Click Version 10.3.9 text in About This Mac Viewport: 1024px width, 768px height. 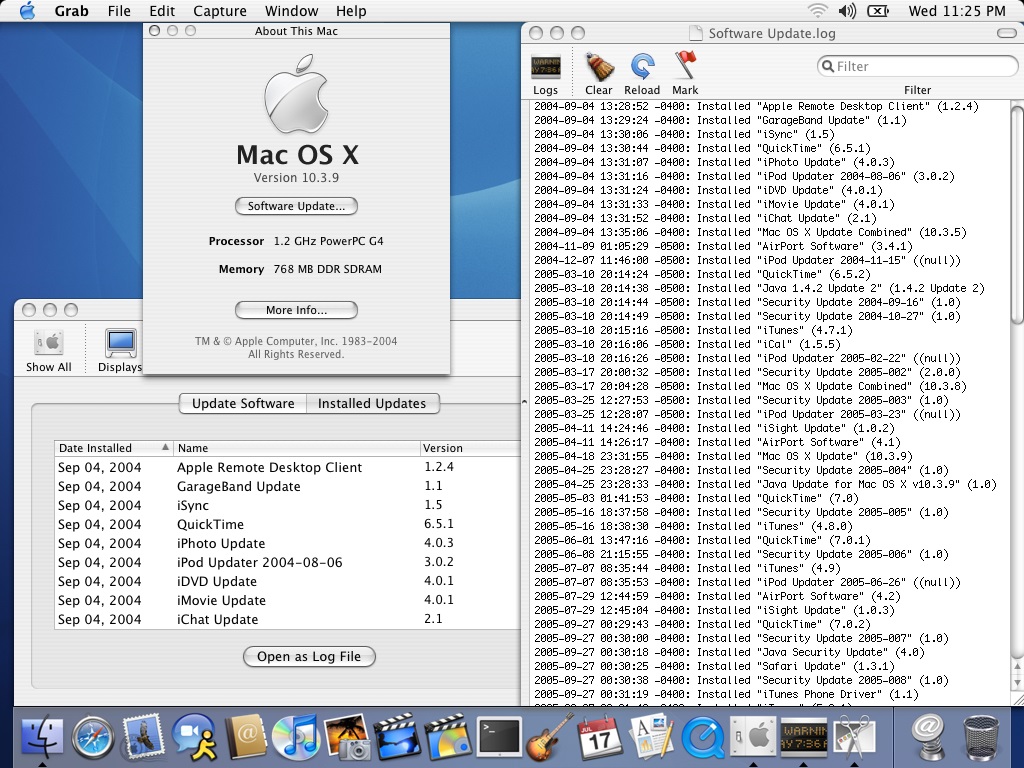point(296,178)
